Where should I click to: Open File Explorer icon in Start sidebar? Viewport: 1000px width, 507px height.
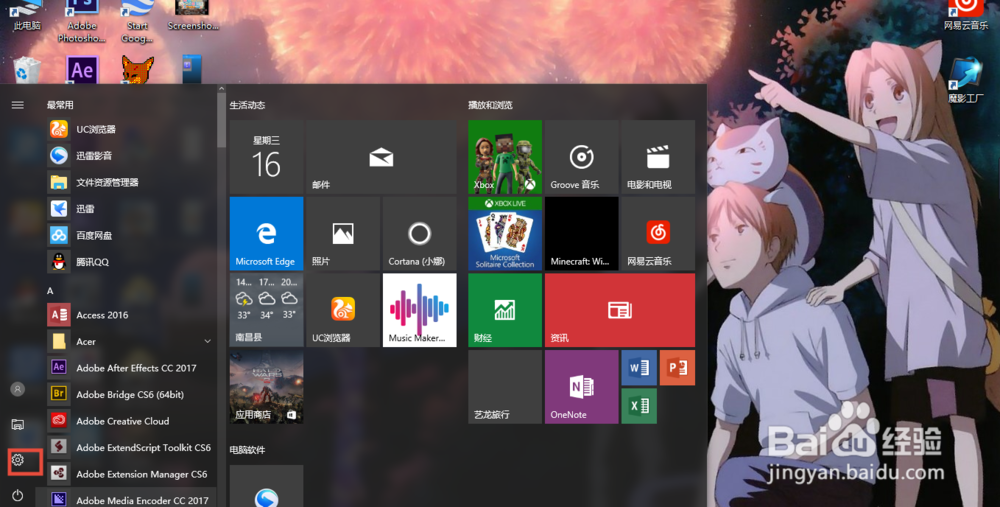pos(18,424)
